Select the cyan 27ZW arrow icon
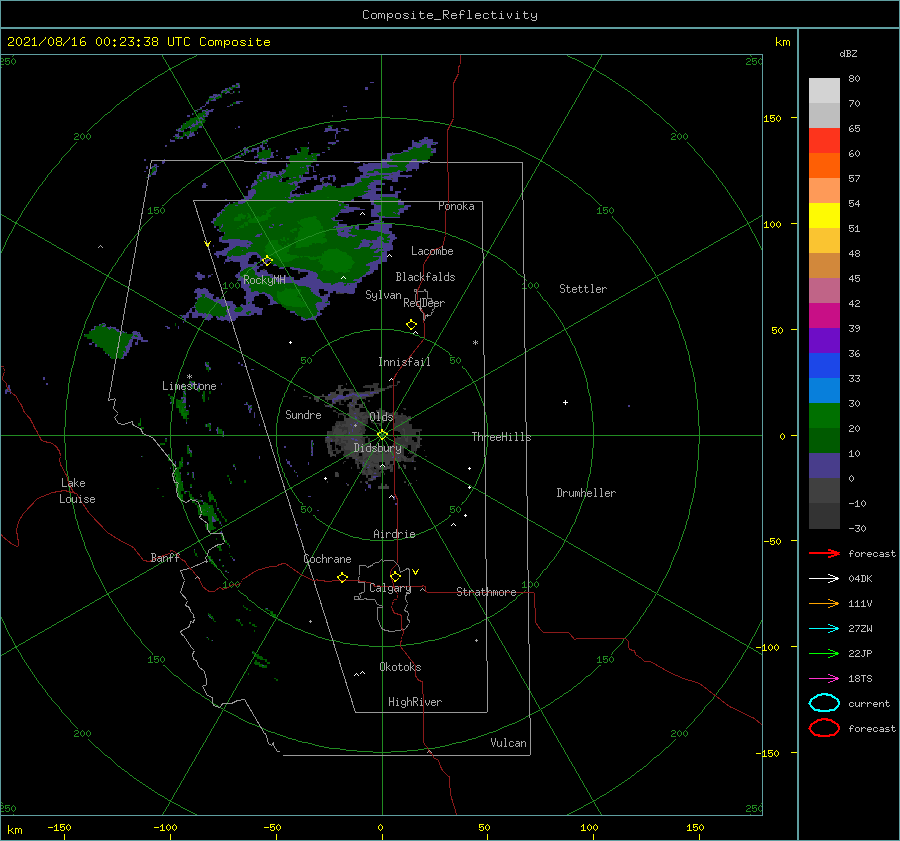 click(824, 629)
